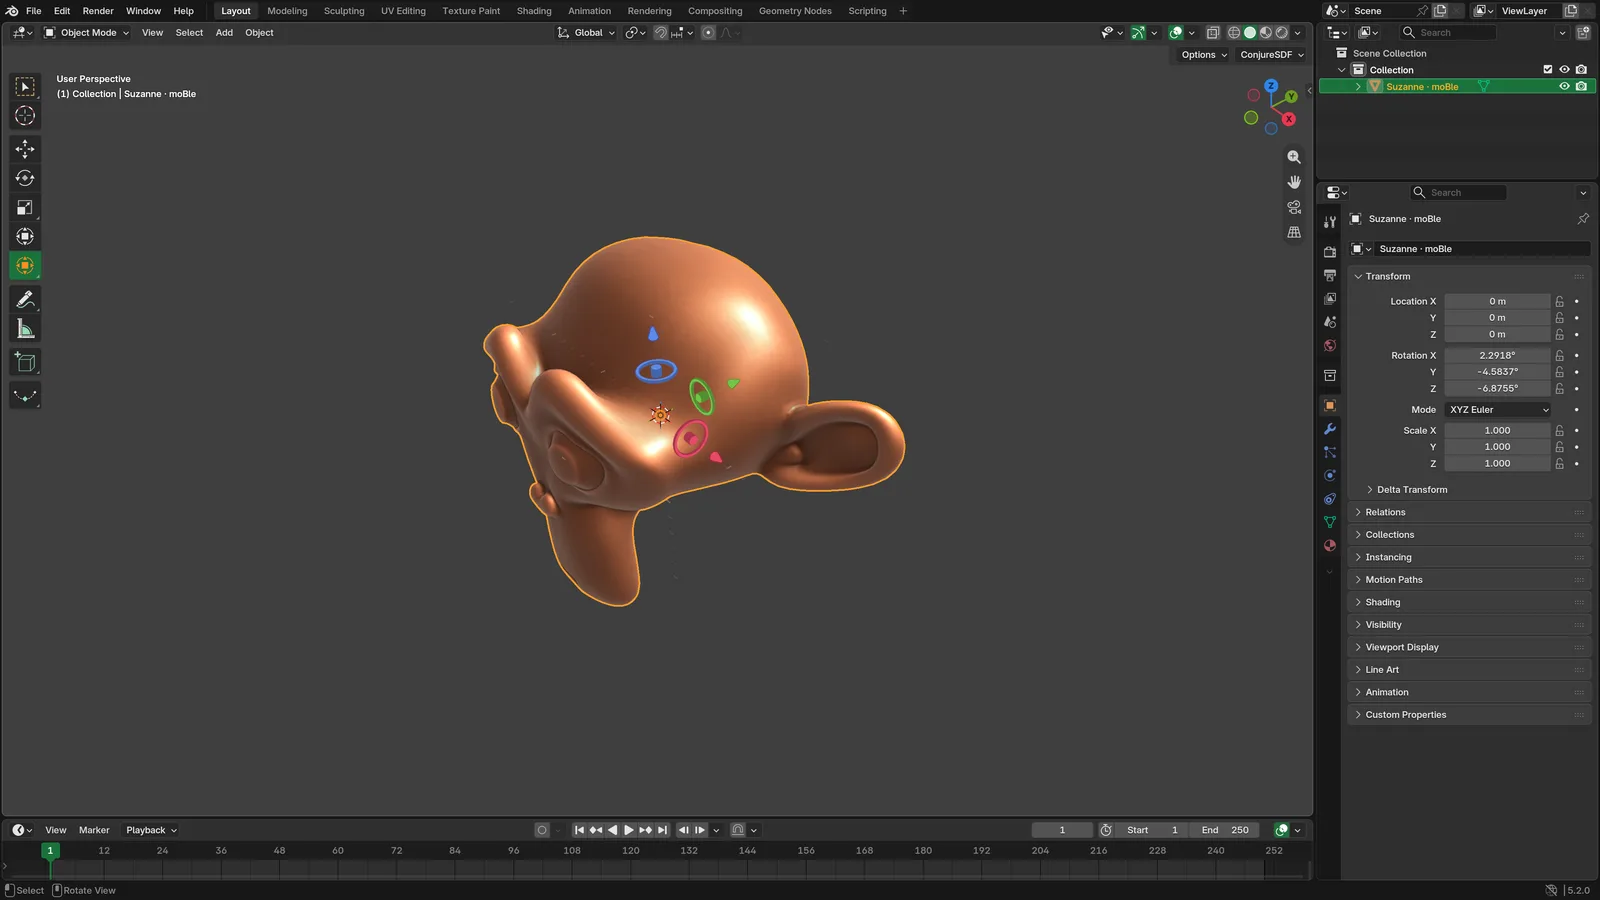1600x900 pixels.
Task: Click the Options button
Action: pyautogui.click(x=1203, y=55)
